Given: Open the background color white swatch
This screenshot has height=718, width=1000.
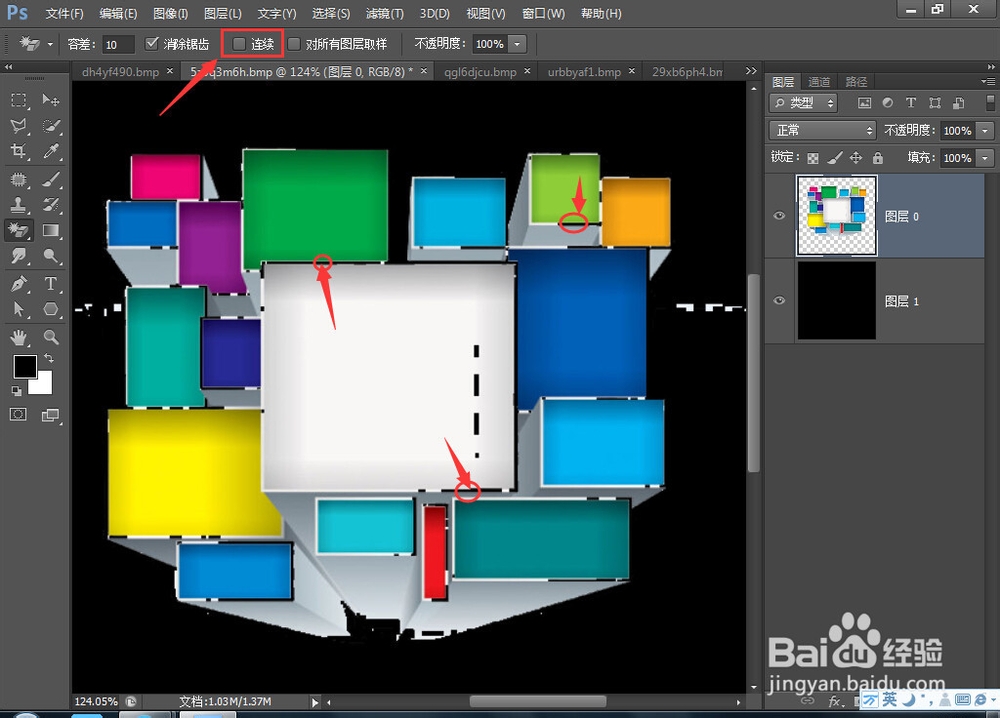Looking at the screenshot, I should tap(42, 385).
